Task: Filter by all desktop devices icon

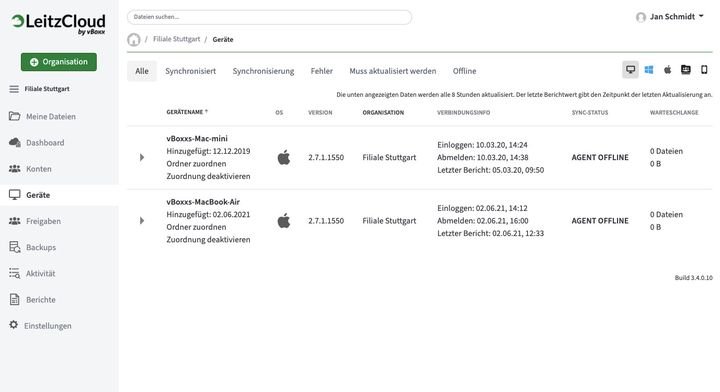Action: [x=630, y=70]
